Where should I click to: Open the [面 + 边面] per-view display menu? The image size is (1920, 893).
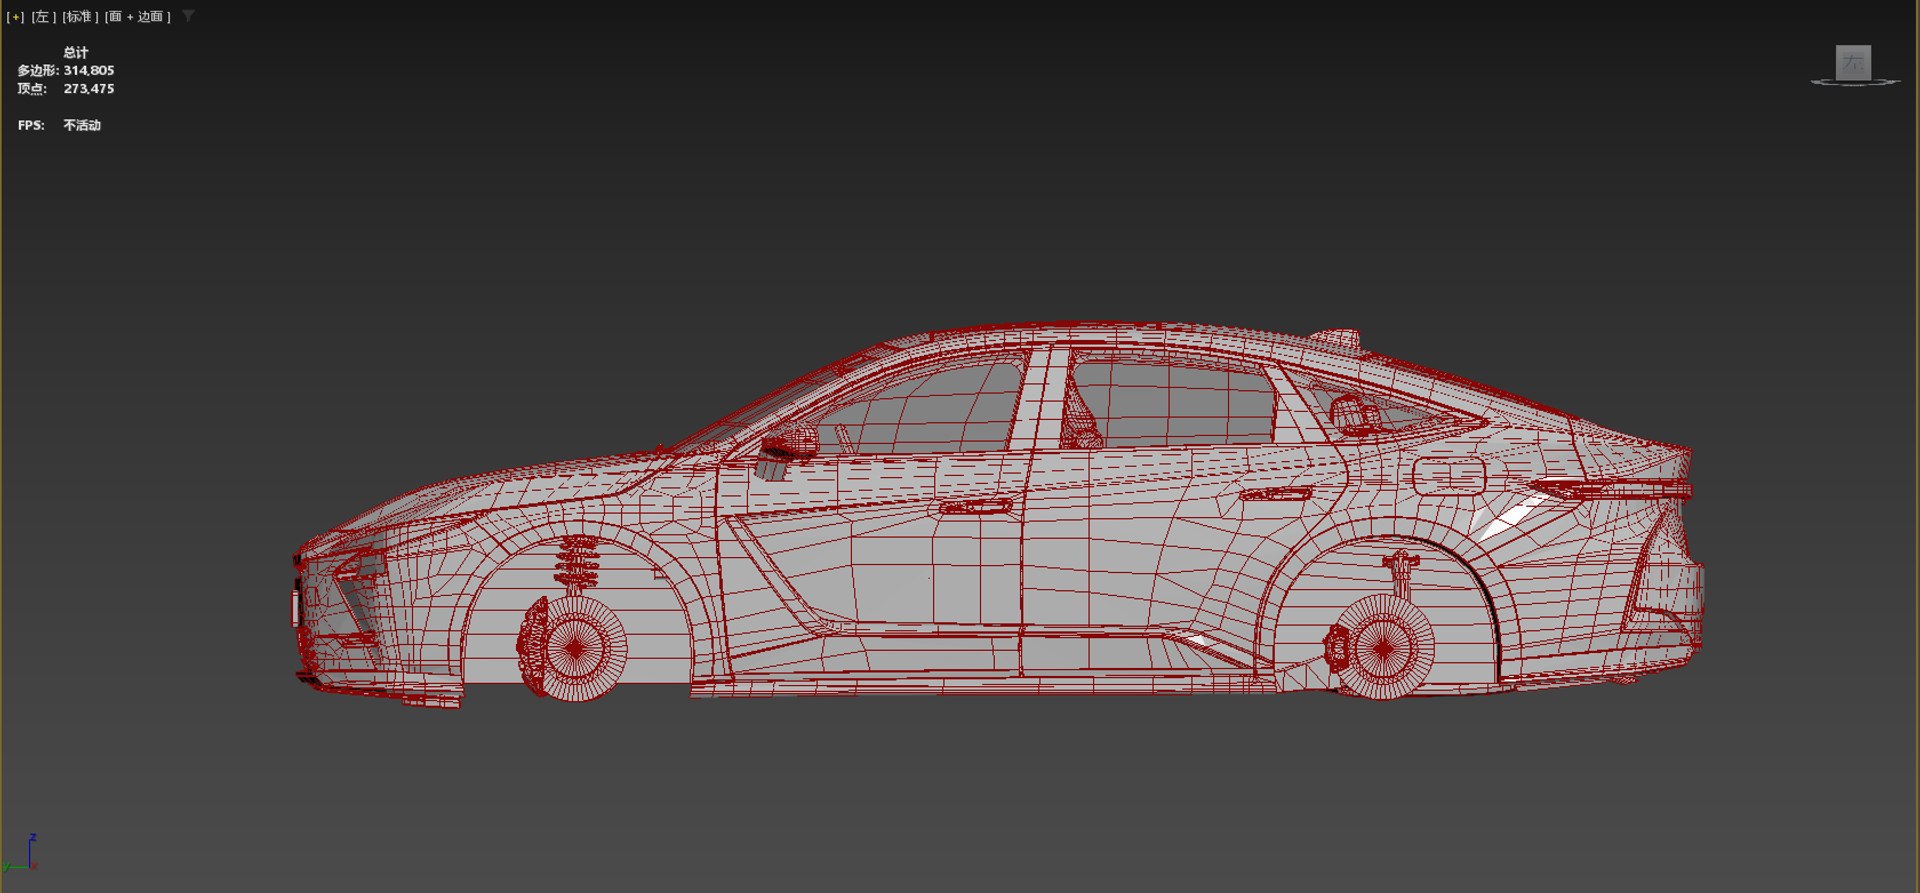click(138, 17)
